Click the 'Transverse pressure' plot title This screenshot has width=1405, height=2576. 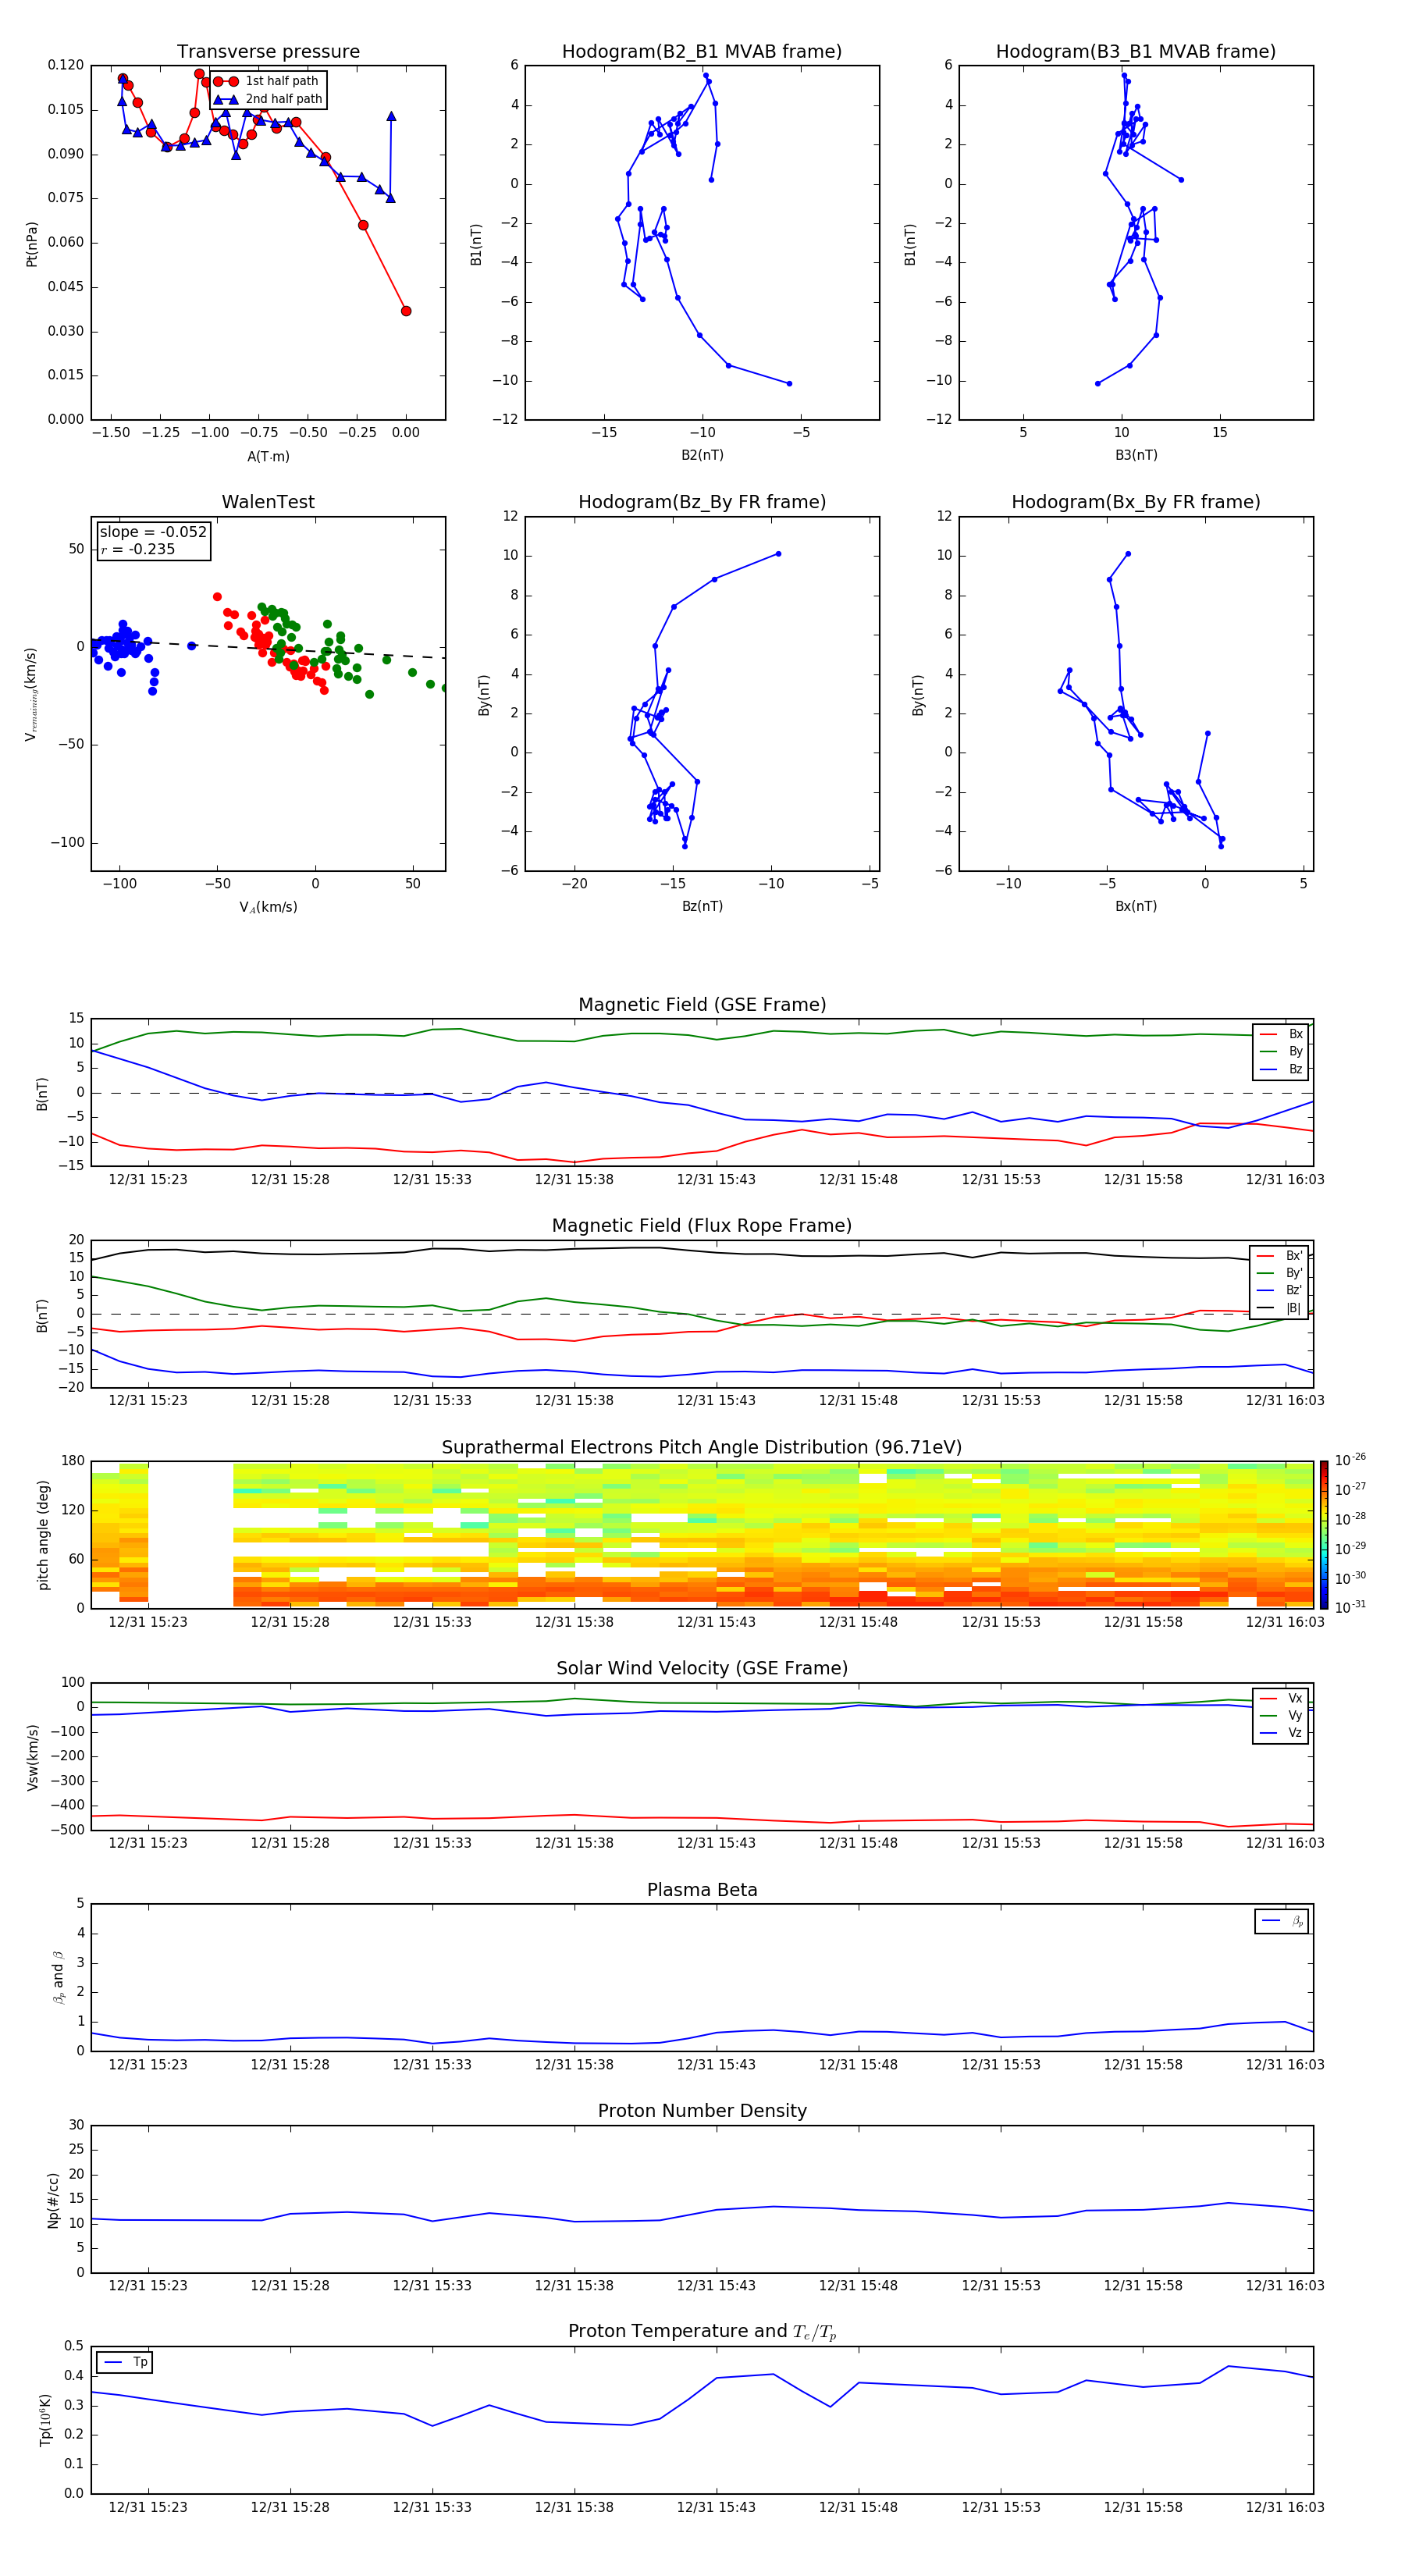268,52
